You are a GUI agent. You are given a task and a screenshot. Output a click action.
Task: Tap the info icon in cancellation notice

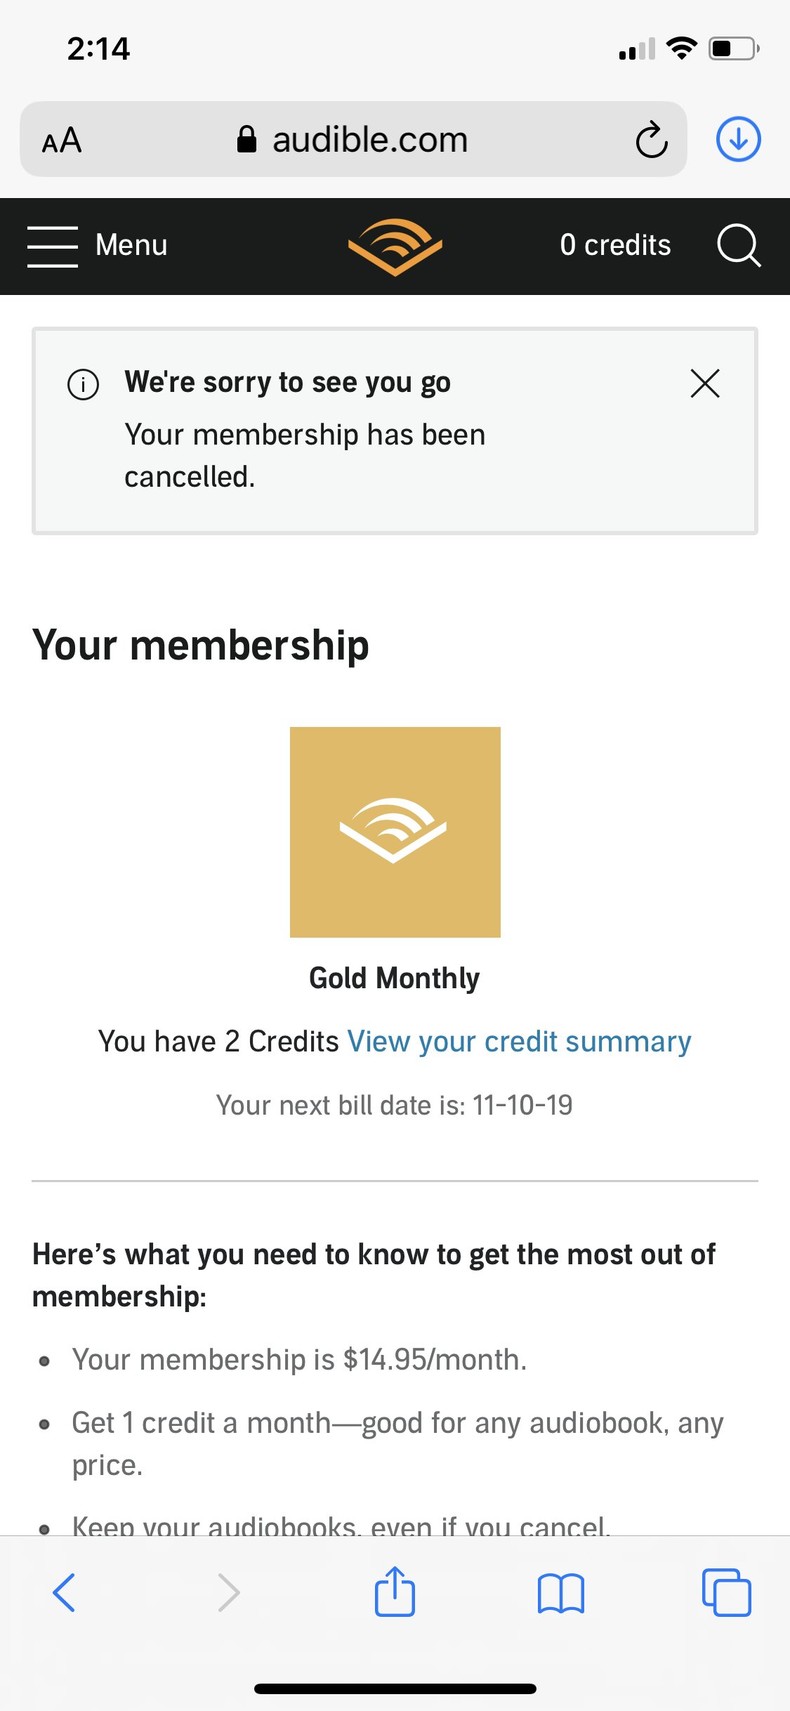(x=83, y=384)
